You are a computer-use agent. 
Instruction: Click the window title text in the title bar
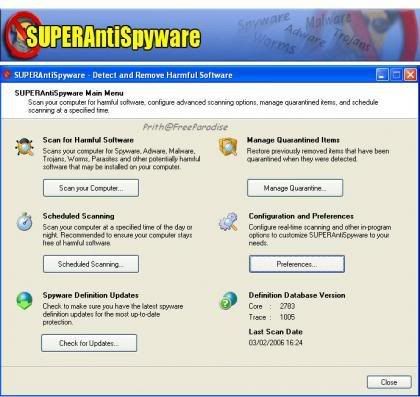[123, 75]
